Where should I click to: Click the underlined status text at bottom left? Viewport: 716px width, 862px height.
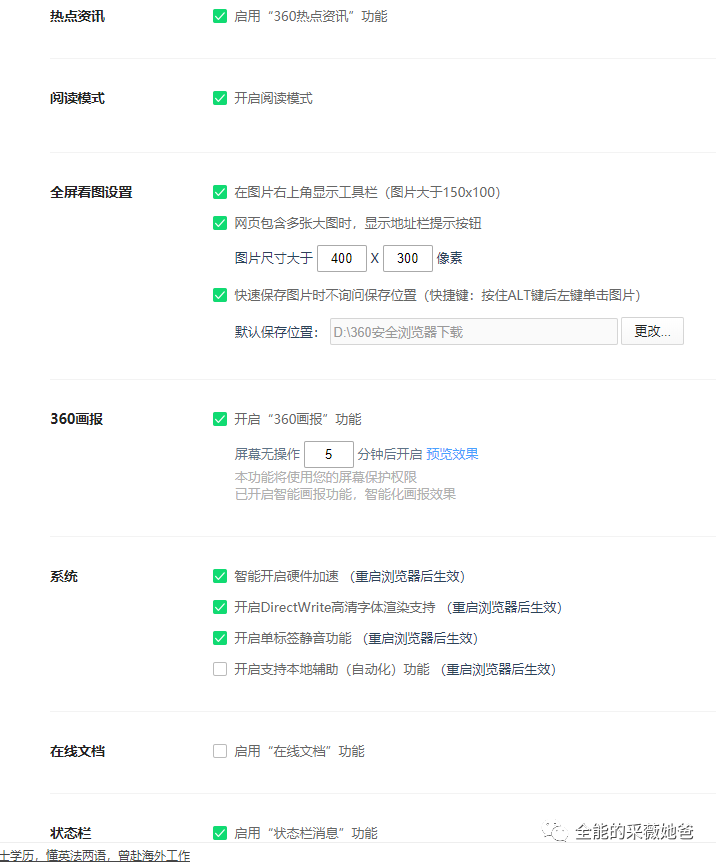[95, 855]
